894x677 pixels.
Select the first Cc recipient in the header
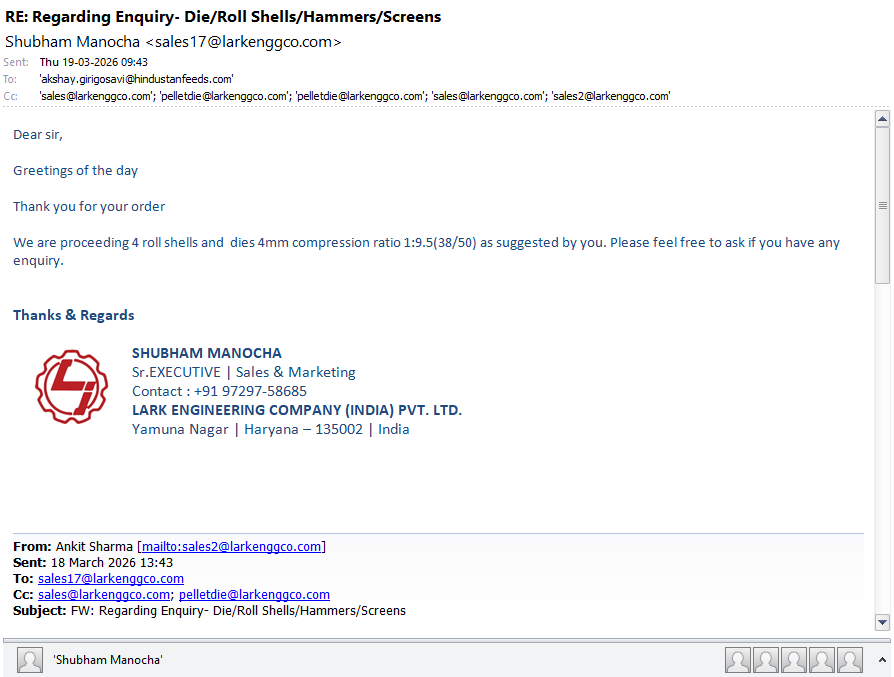96,96
